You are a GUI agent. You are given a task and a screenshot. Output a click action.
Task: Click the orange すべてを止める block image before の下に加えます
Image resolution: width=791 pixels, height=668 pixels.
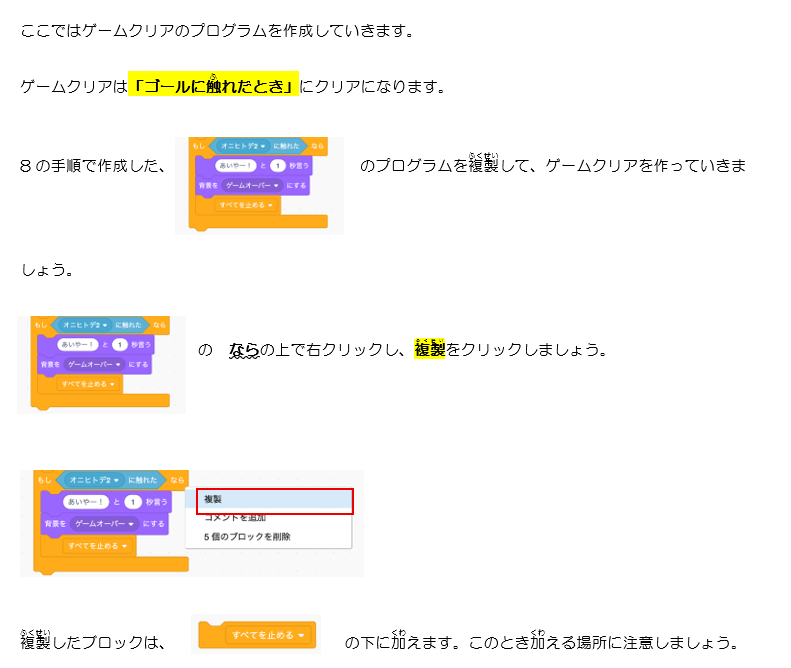pos(256,636)
